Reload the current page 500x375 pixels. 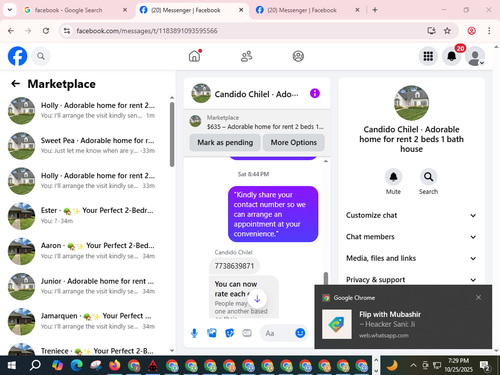tap(46, 31)
